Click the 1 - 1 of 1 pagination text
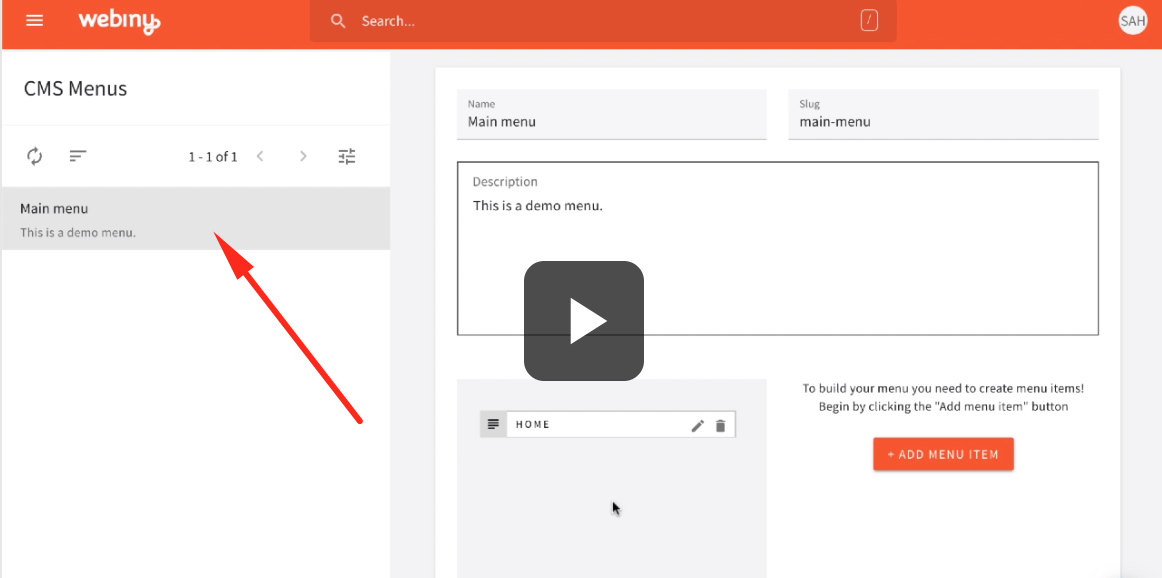The image size is (1162, 578). pyautogui.click(x=213, y=156)
